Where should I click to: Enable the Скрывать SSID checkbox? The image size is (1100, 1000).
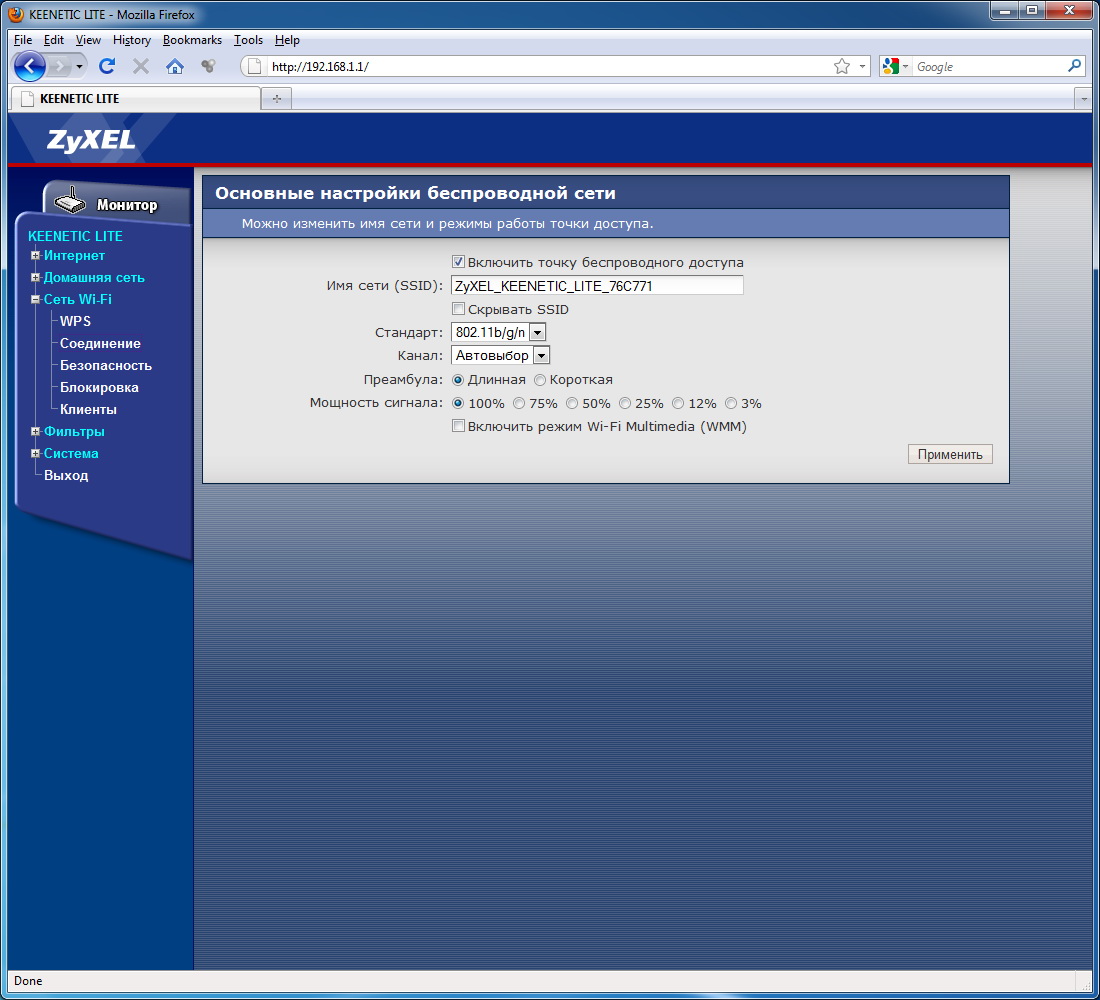tap(459, 310)
